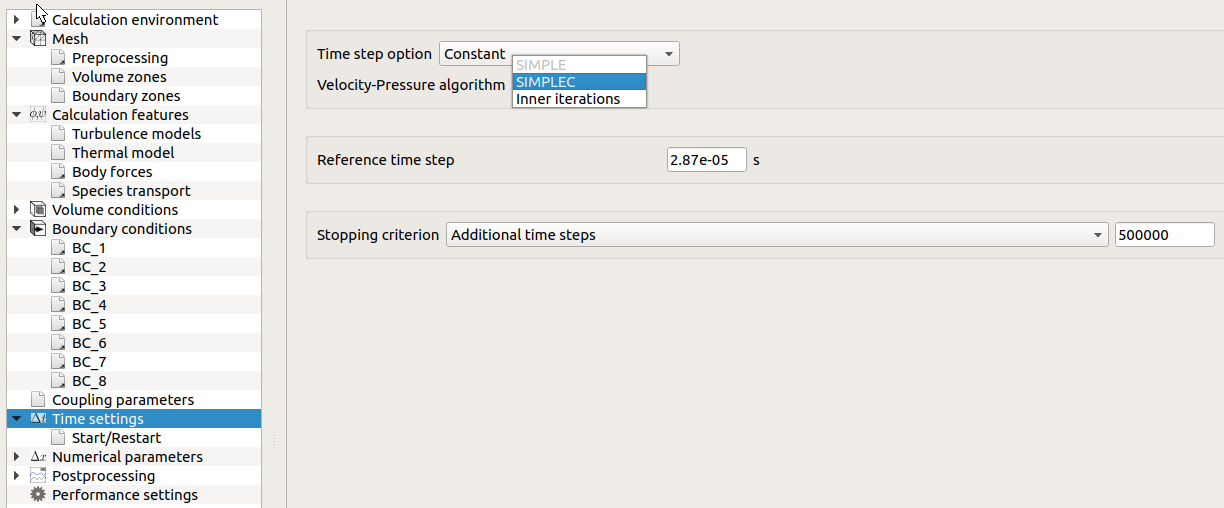This screenshot has width=1224, height=508.
Task: Select the Inner iterations option
Action: click(579, 99)
